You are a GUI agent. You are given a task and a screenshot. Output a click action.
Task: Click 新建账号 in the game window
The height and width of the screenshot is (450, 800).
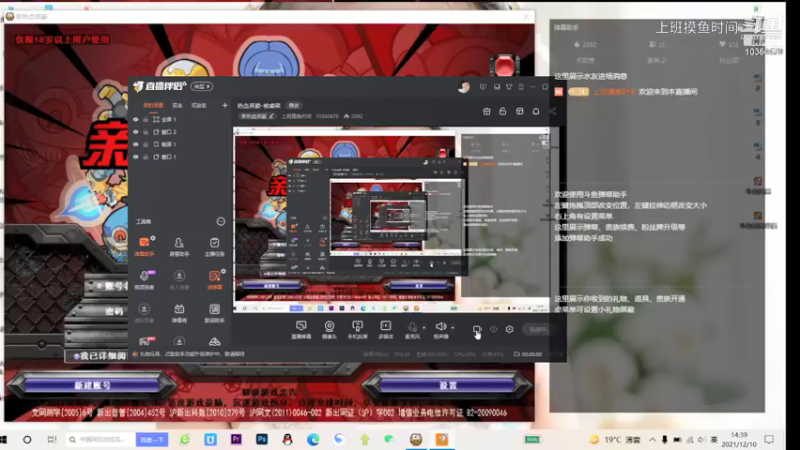pyautogui.click(x=92, y=385)
